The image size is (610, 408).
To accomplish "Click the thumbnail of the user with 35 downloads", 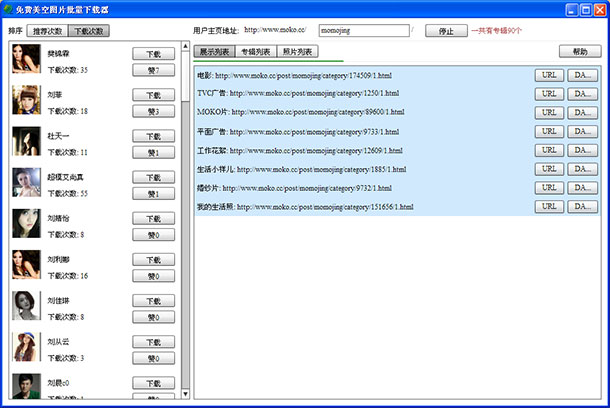I will [x=26, y=59].
